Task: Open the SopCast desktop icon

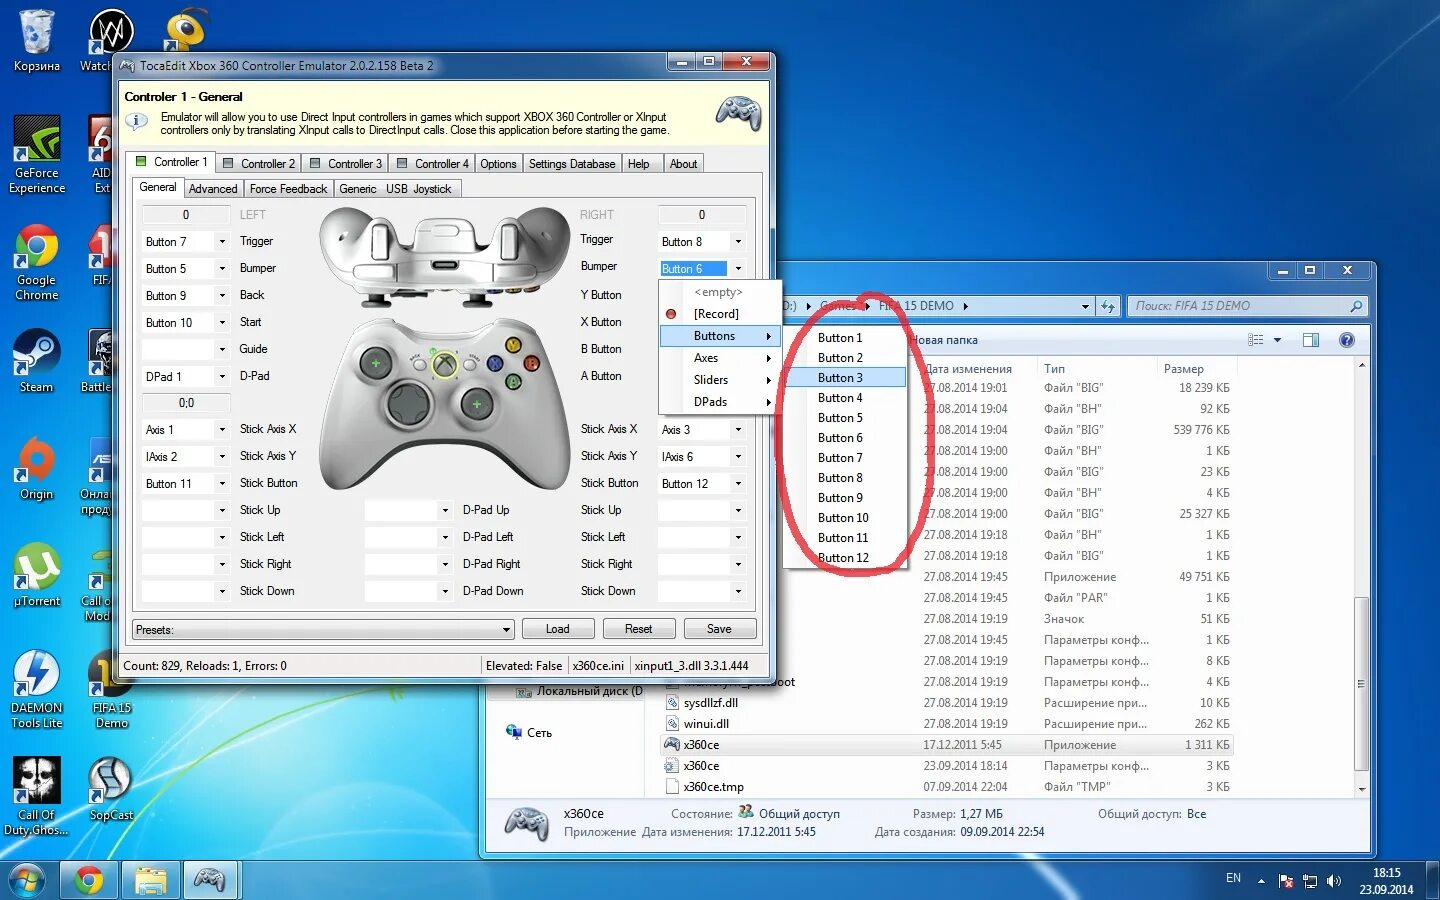Action: pos(111,789)
